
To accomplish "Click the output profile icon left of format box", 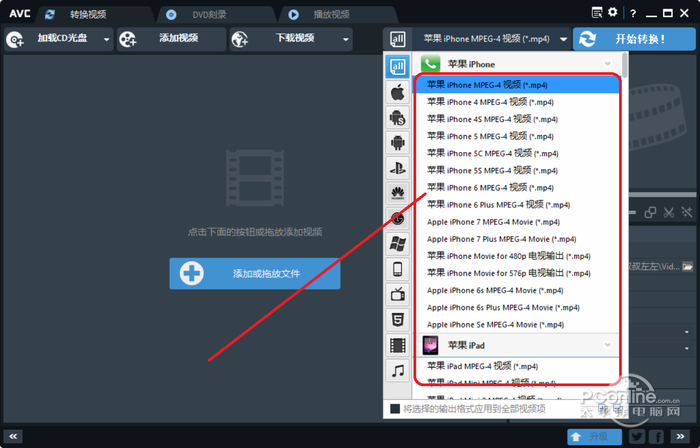I will pos(397,39).
